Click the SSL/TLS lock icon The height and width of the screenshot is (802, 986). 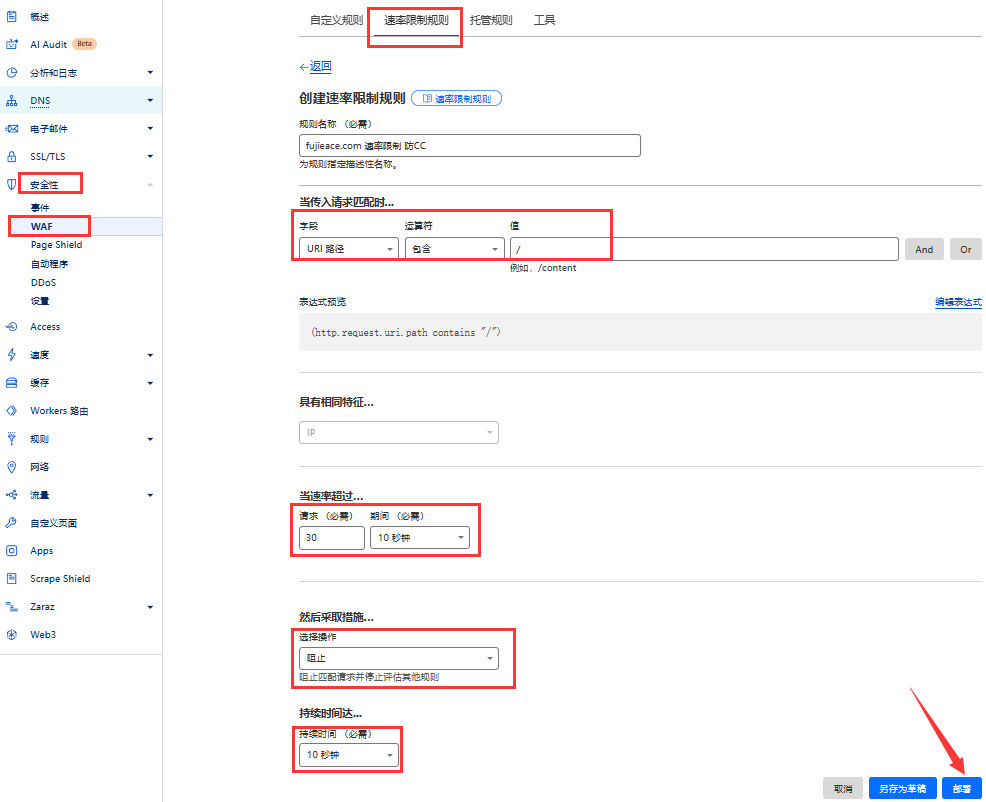pos(11,157)
